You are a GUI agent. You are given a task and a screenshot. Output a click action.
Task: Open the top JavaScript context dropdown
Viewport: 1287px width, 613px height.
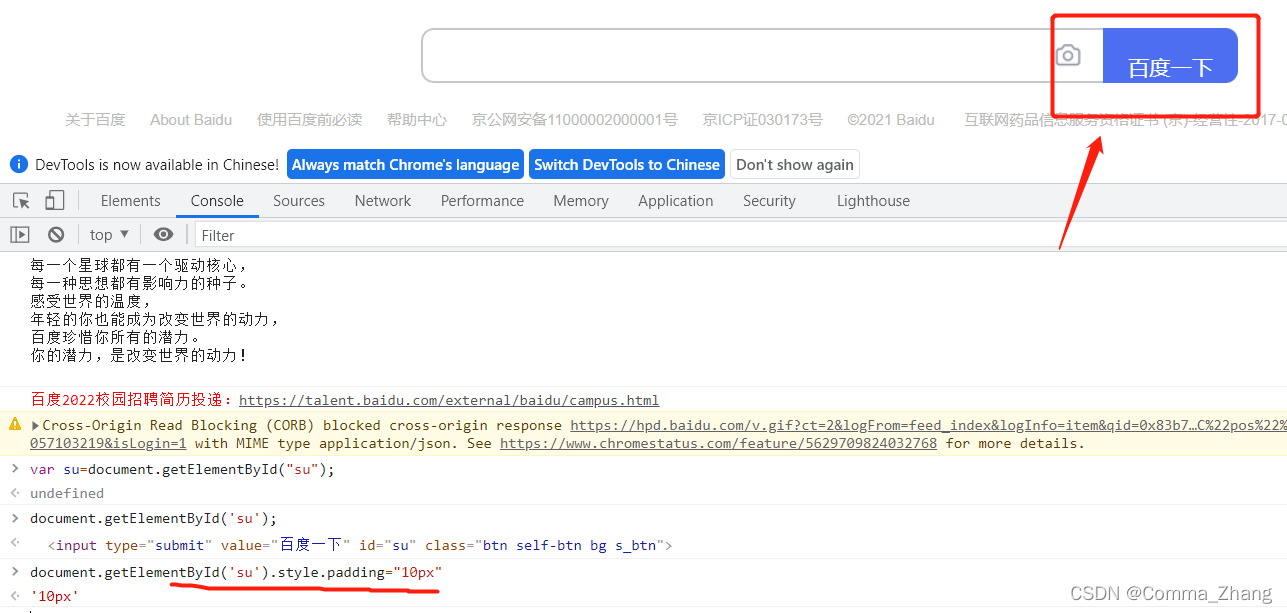coord(109,234)
